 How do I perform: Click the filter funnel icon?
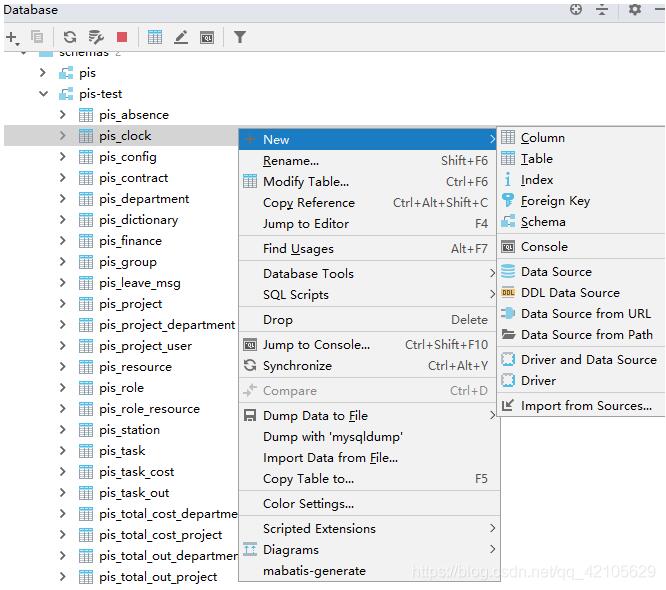240,37
